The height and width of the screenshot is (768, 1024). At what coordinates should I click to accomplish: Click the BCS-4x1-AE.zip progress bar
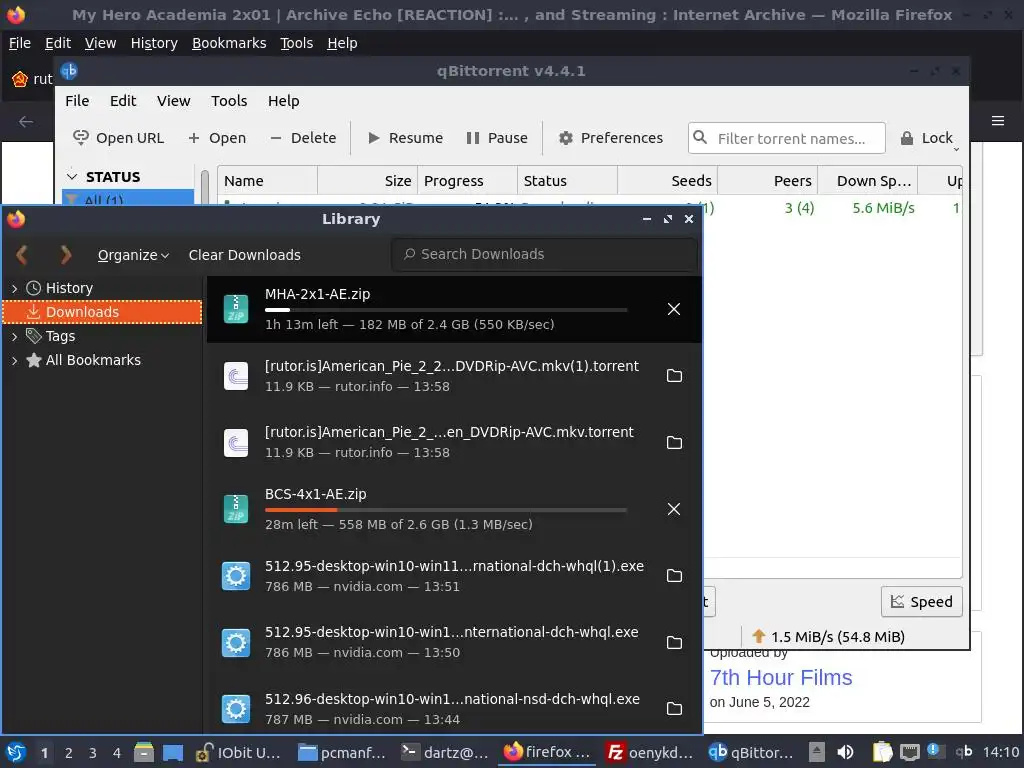tap(446, 509)
